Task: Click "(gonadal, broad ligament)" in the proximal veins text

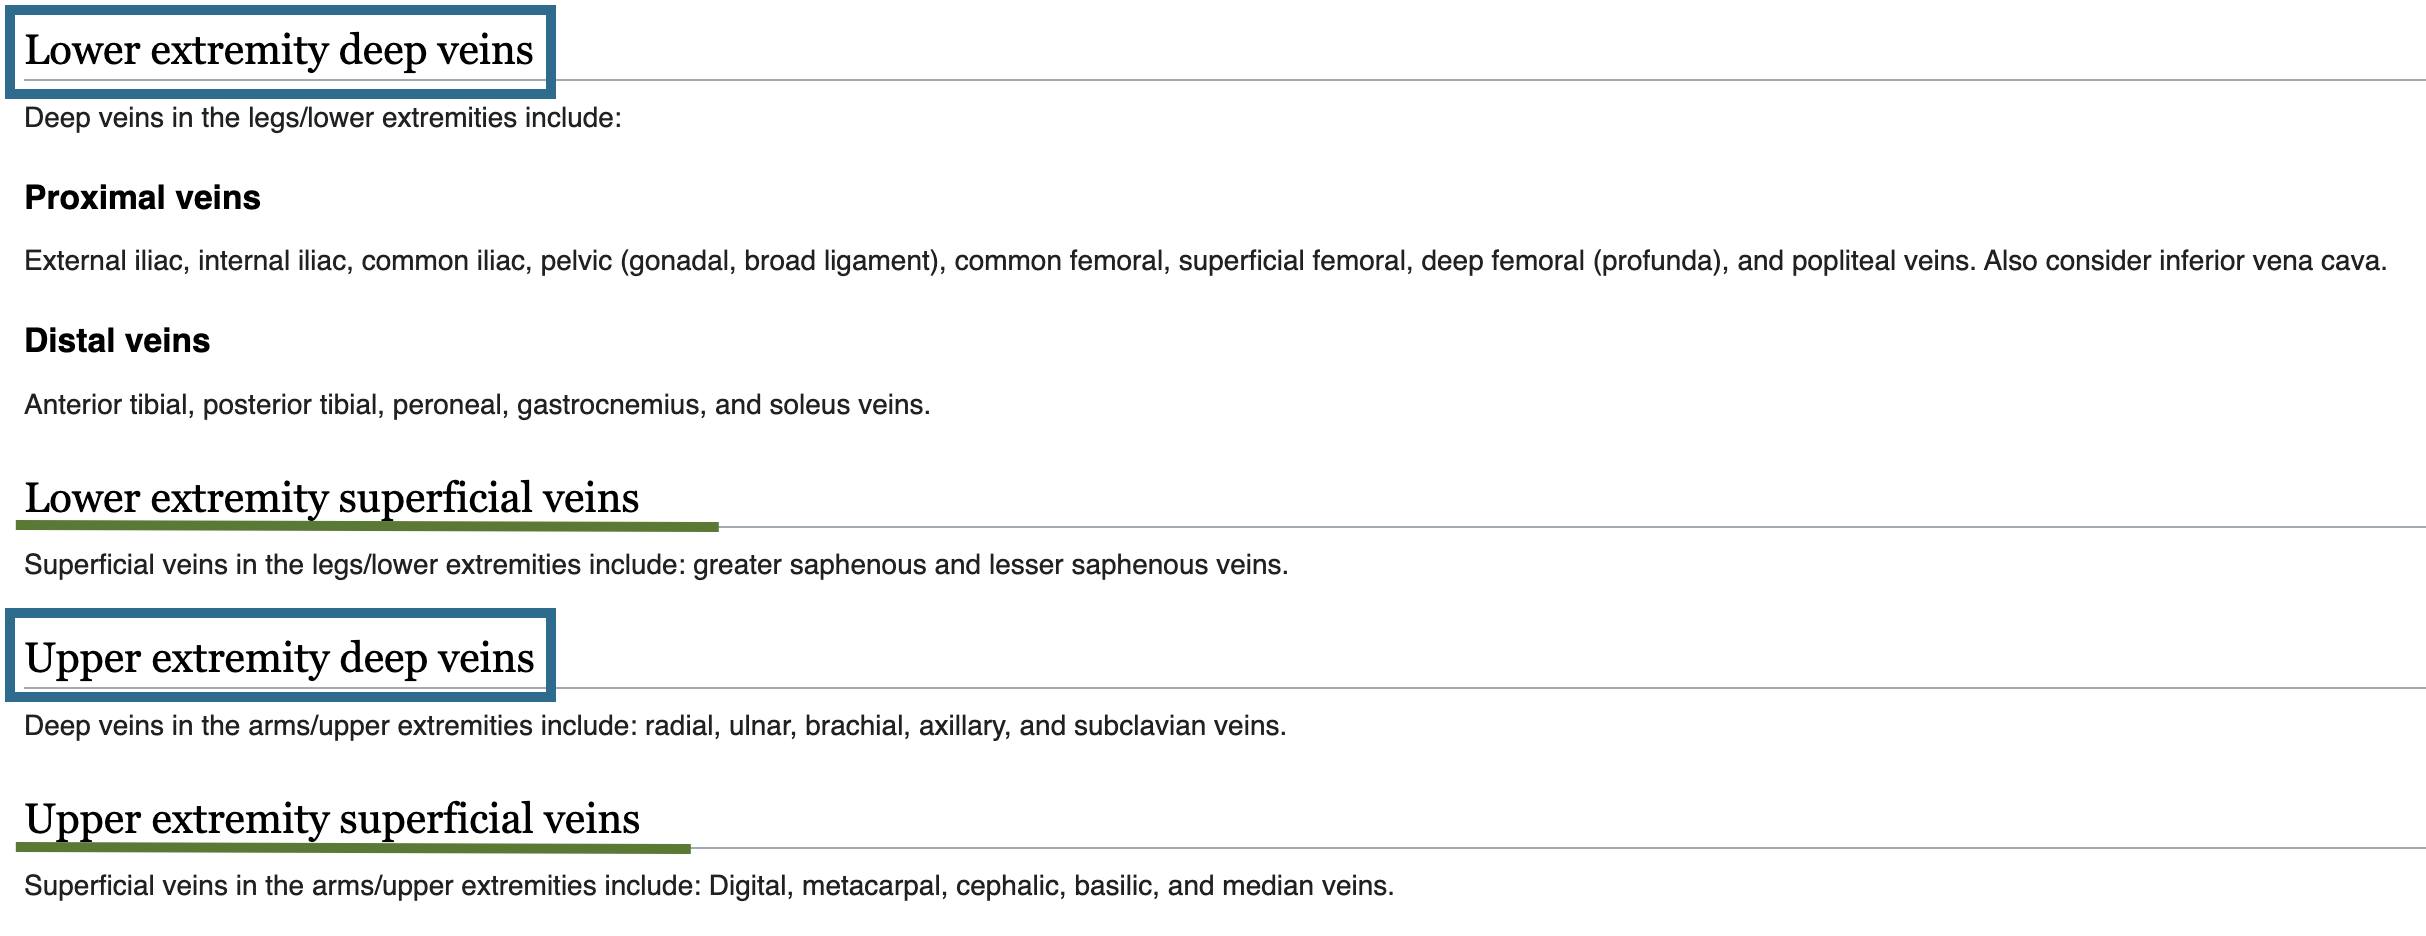Action: (x=783, y=261)
